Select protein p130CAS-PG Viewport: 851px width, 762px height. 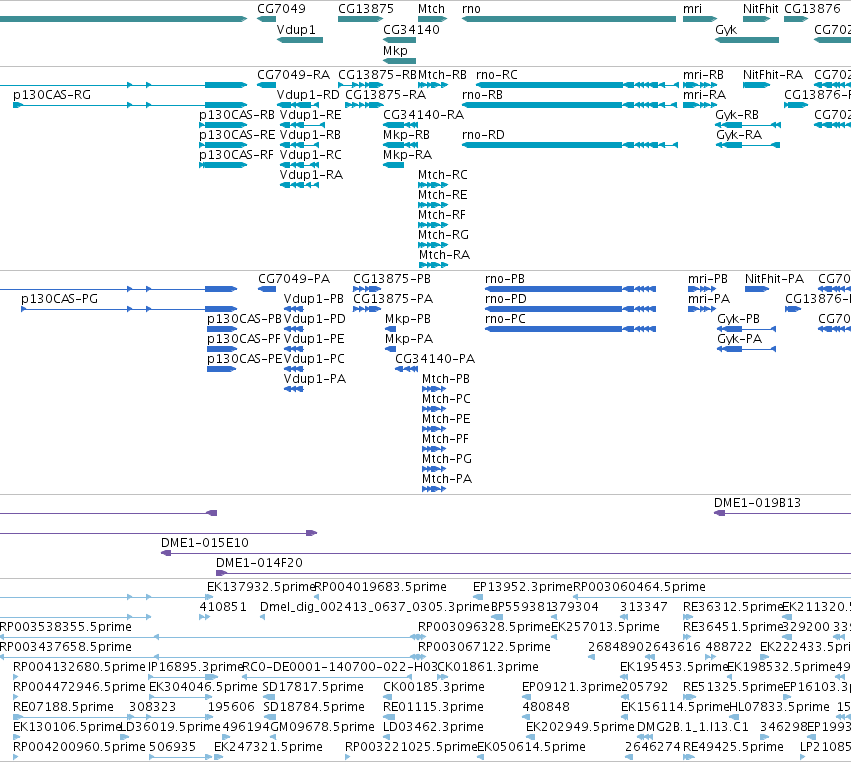[x=59, y=299]
